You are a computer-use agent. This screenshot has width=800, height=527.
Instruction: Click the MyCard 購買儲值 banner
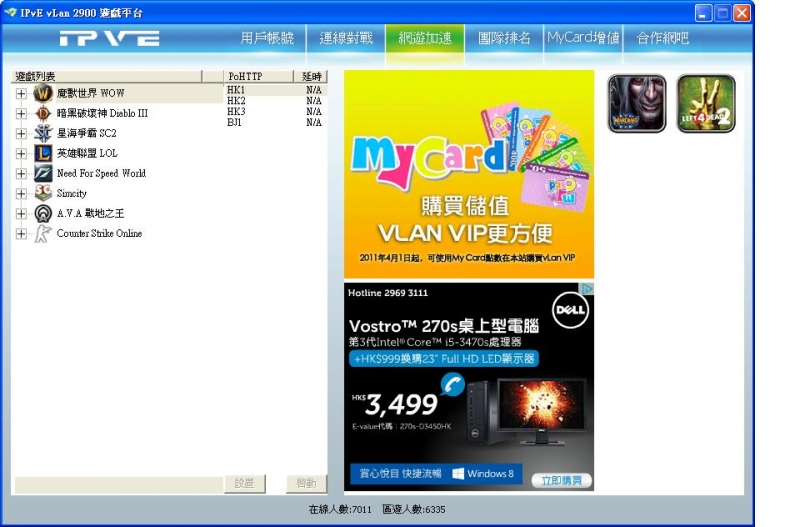tap(469, 174)
